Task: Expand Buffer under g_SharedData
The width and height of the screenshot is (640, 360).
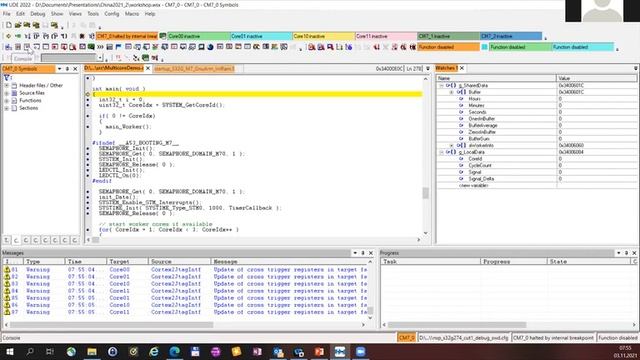Action: [451, 92]
